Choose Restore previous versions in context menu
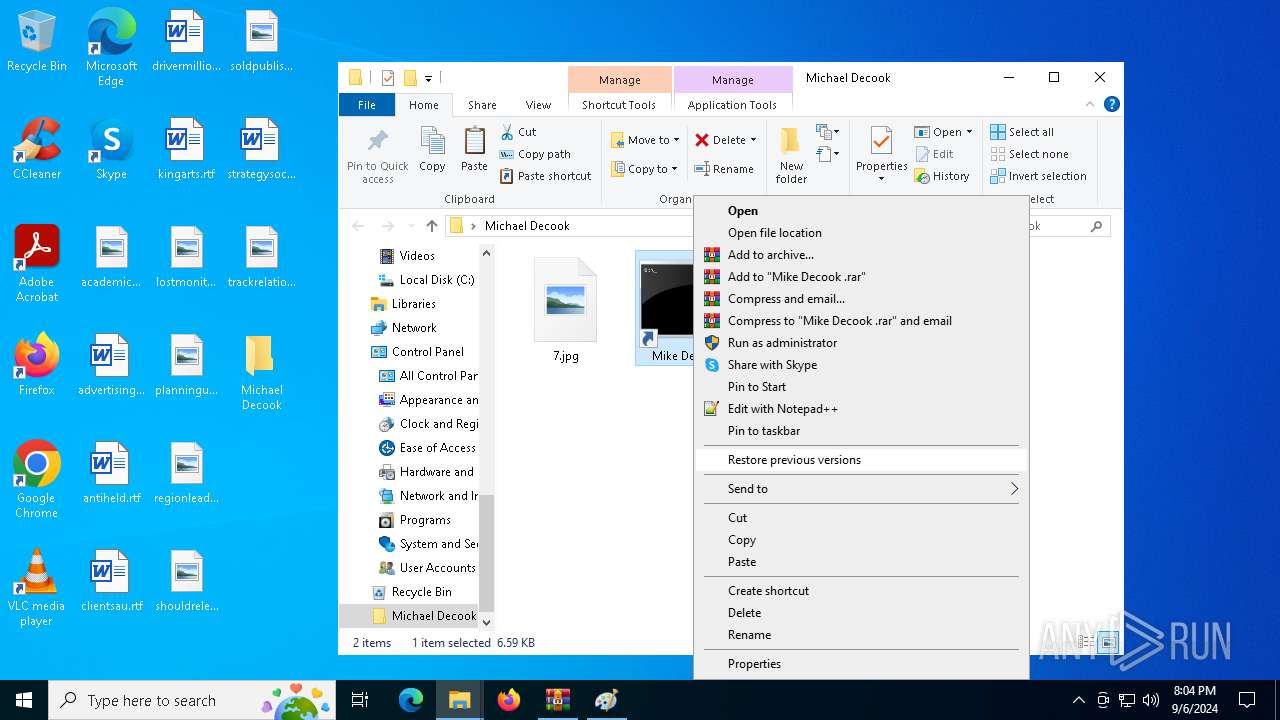 click(861, 460)
